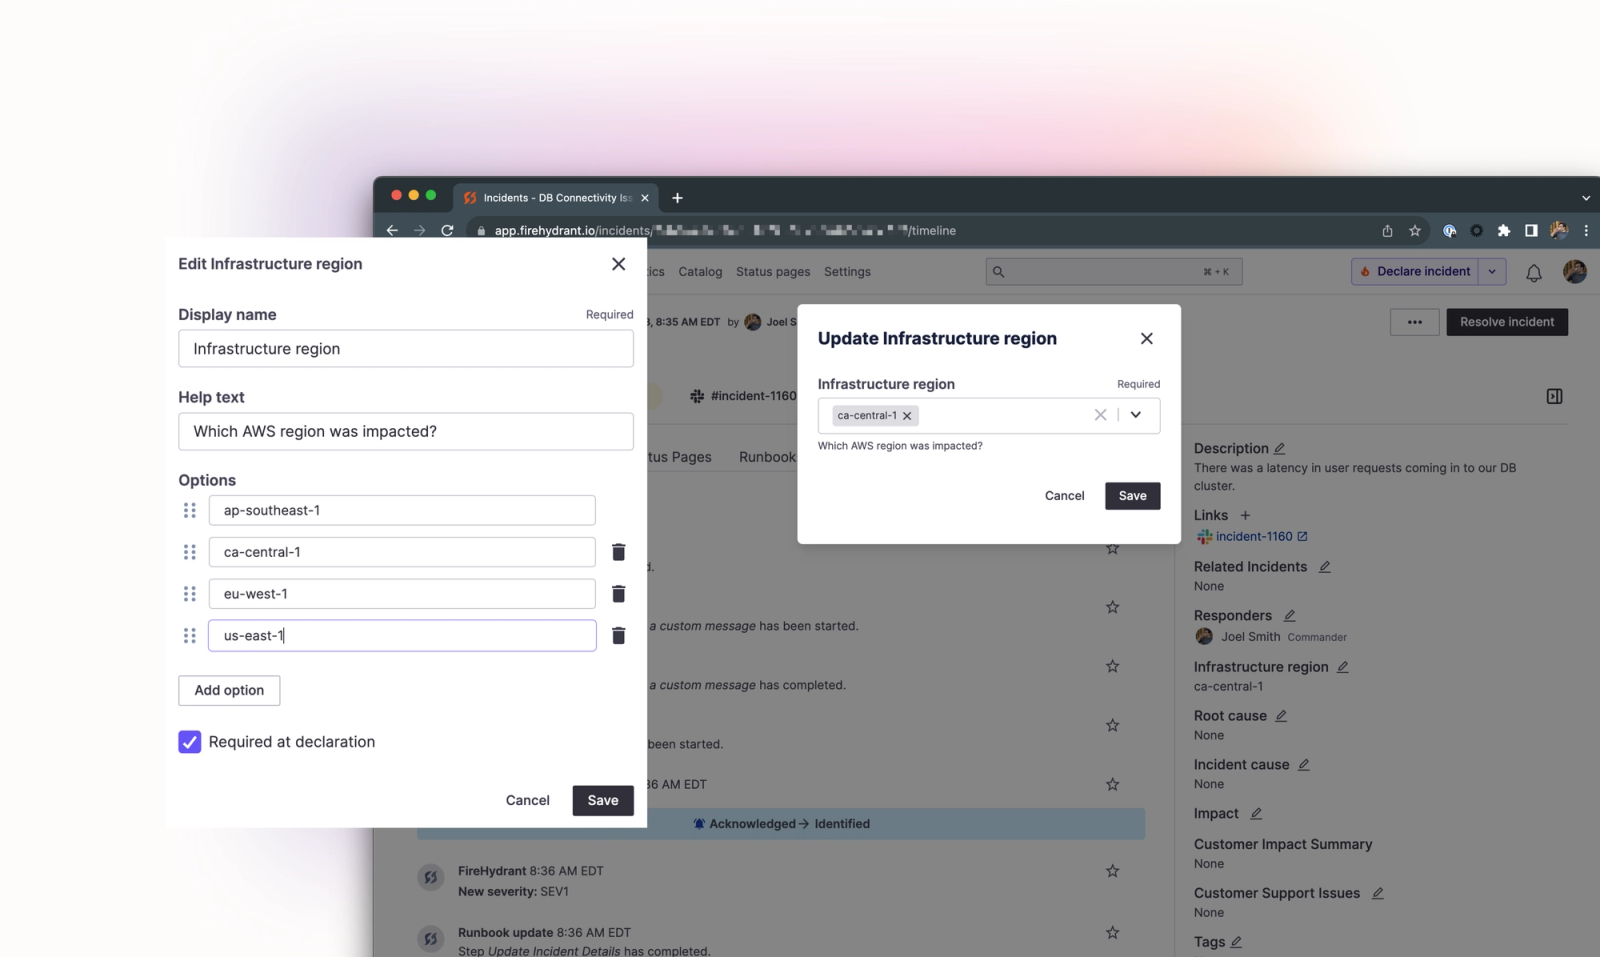Image resolution: width=1600 pixels, height=957 pixels.
Task: Toggle the Required at declaration checkbox
Action: pyautogui.click(x=190, y=742)
